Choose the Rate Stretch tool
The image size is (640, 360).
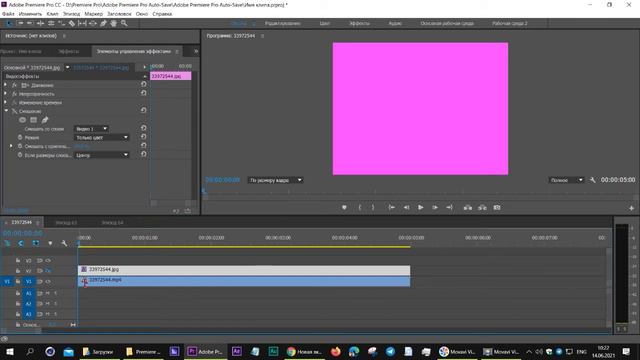click(x=61, y=24)
